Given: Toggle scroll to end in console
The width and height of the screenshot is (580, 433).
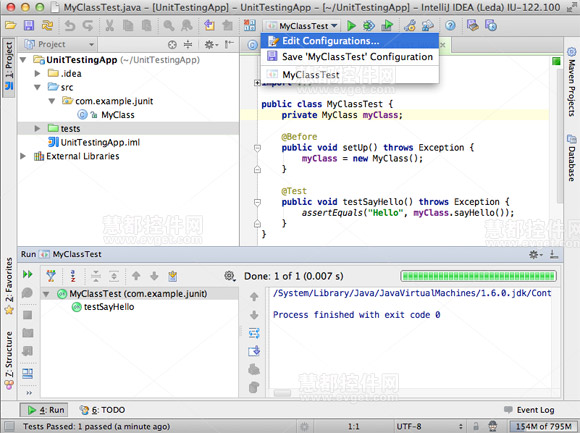Looking at the screenshot, I should click(x=254, y=351).
